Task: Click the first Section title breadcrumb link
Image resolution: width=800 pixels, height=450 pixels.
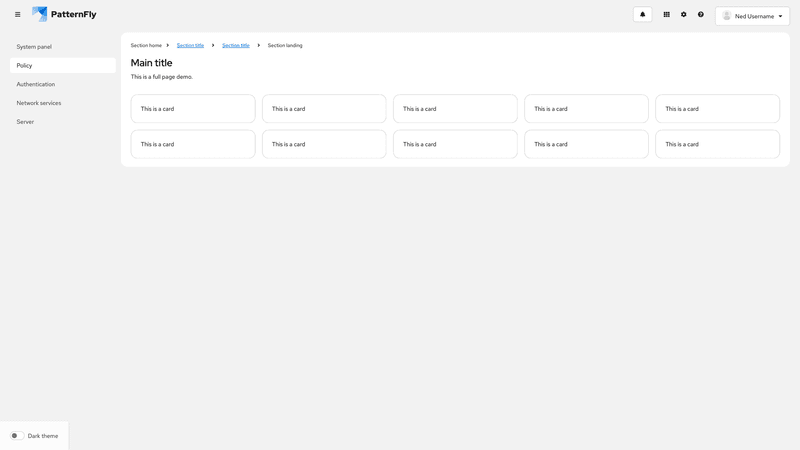Action: pyautogui.click(x=190, y=45)
